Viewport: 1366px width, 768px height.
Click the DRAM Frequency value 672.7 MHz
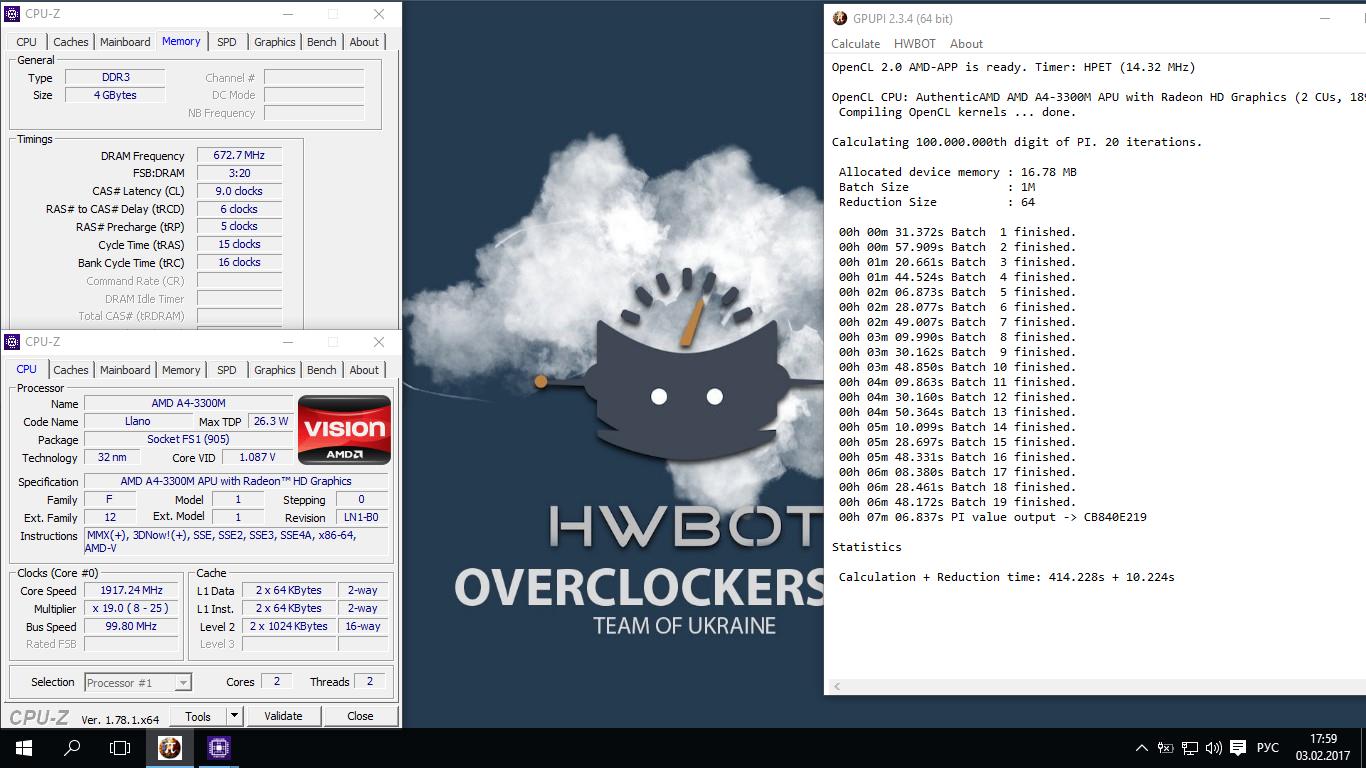pyautogui.click(x=239, y=156)
